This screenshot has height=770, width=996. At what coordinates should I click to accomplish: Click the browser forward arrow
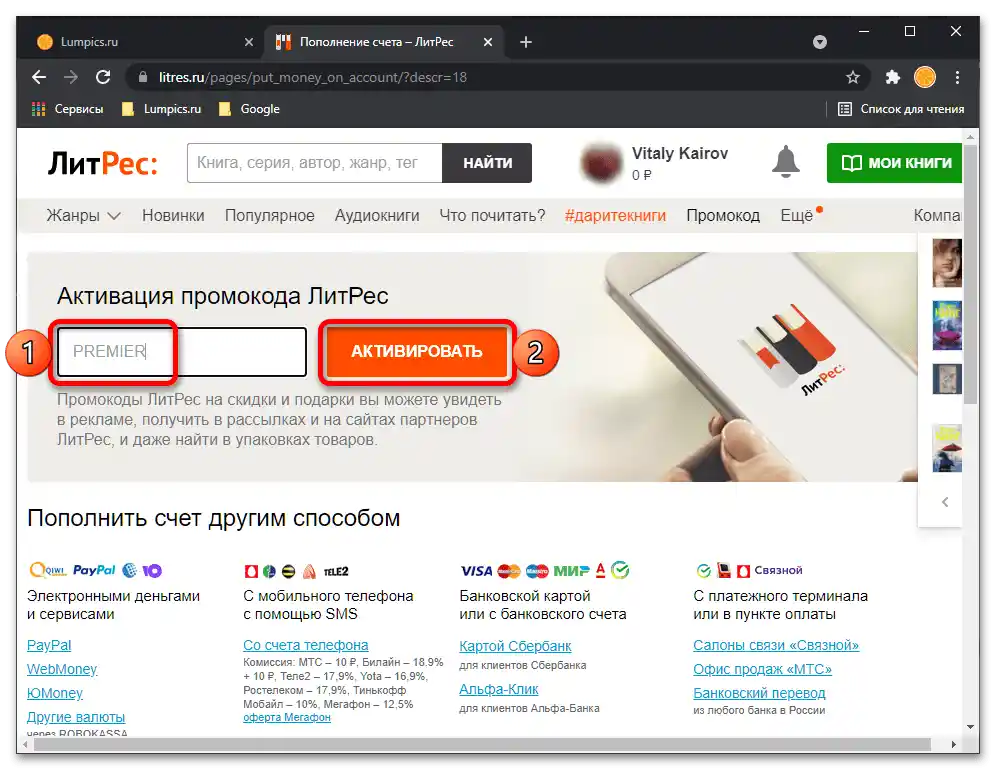[x=71, y=78]
